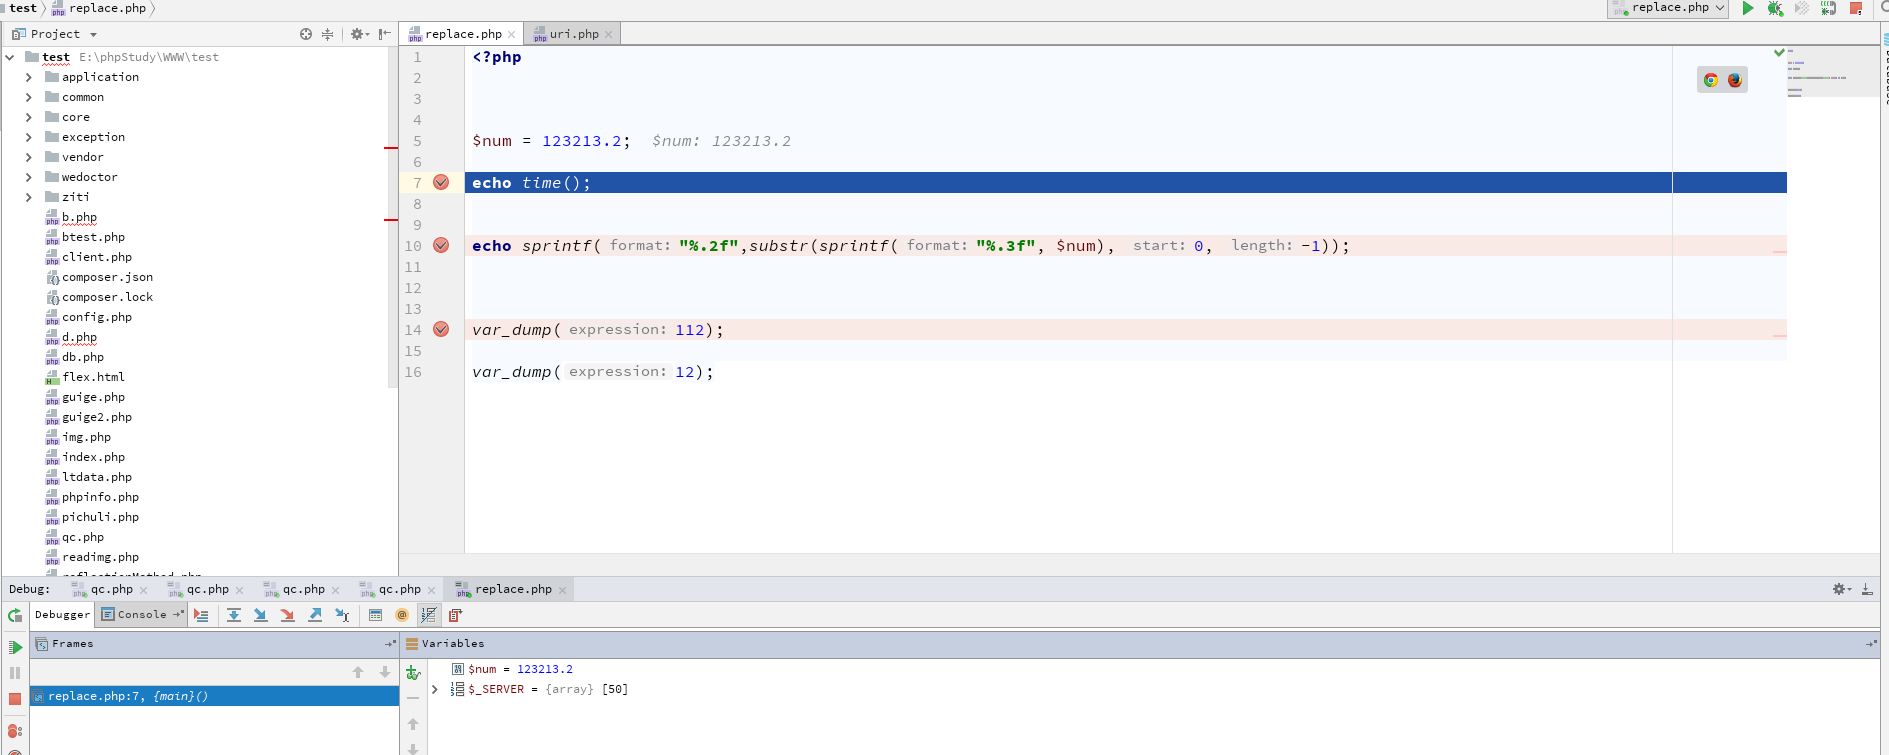Click the Step Into debug icon

coord(260,615)
